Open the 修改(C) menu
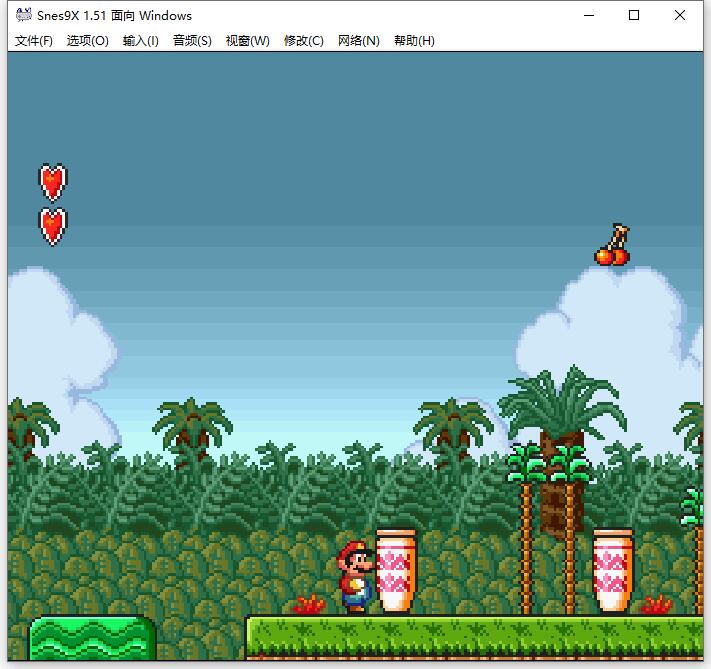 point(303,41)
